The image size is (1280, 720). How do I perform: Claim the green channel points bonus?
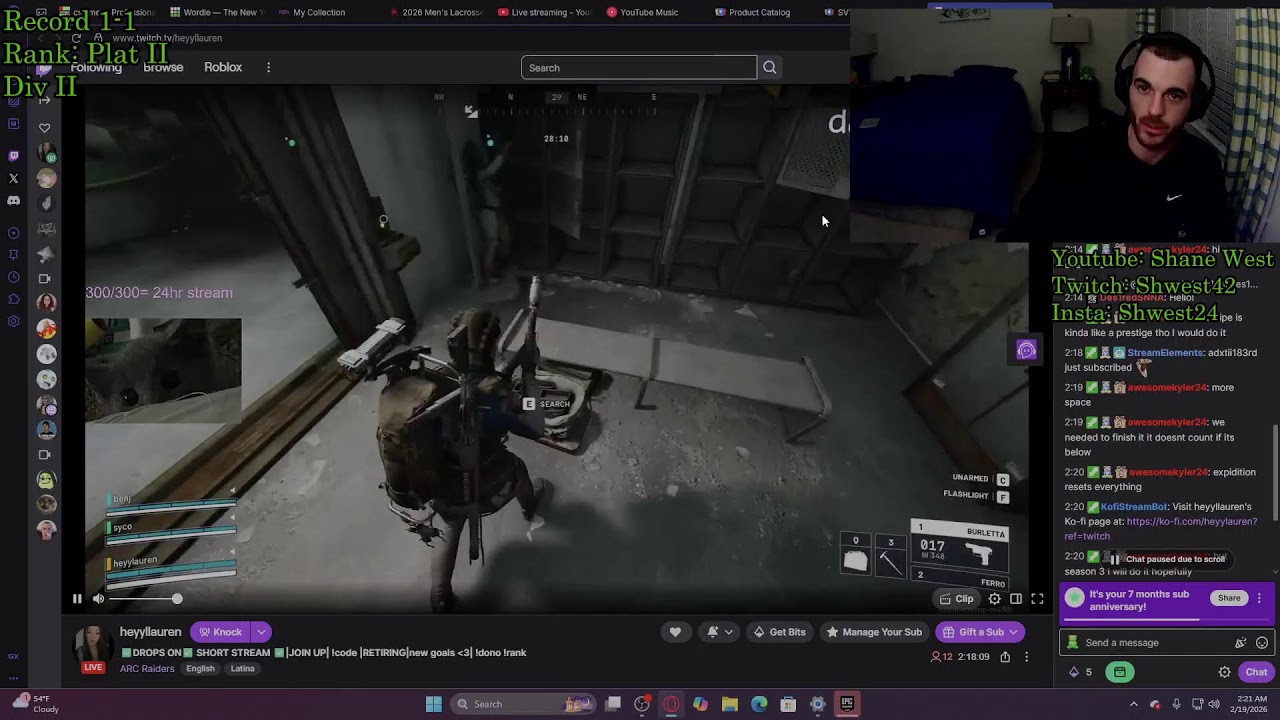[x=1119, y=672]
